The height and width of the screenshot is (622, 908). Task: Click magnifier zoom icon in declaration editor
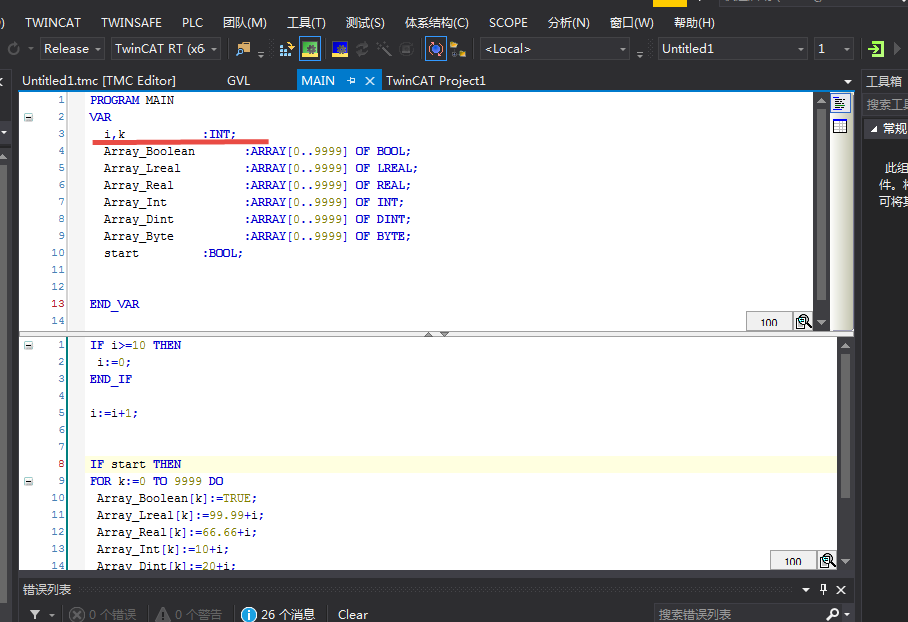(803, 321)
